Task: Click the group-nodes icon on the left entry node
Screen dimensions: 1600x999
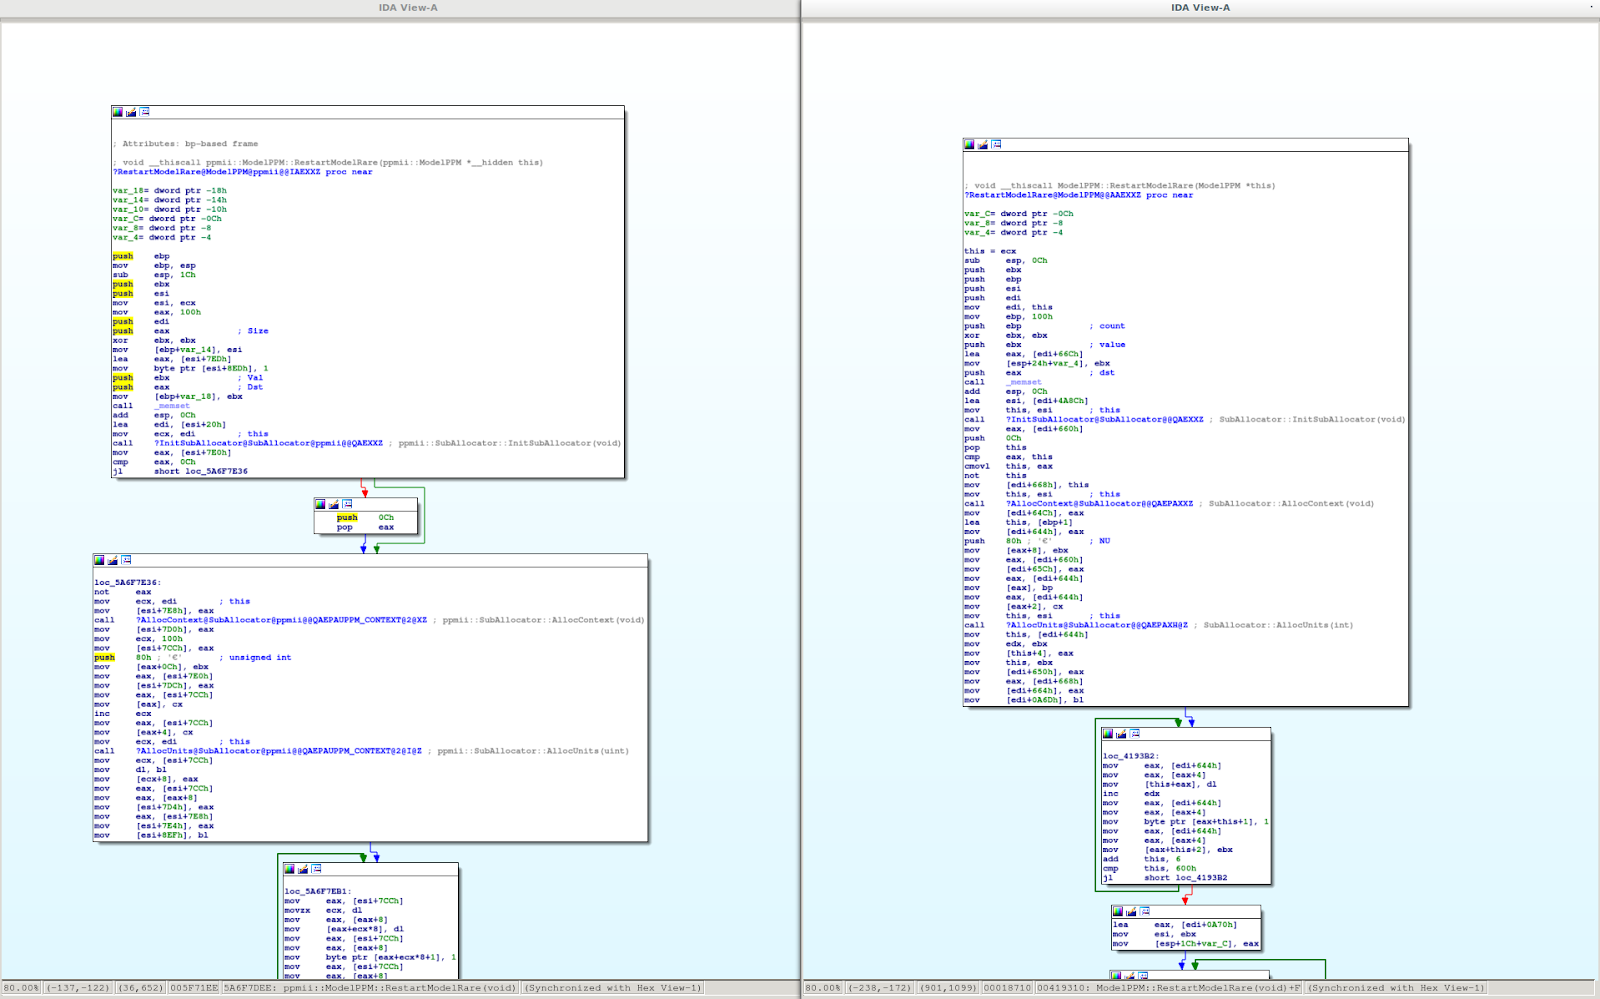Action: tap(144, 112)
